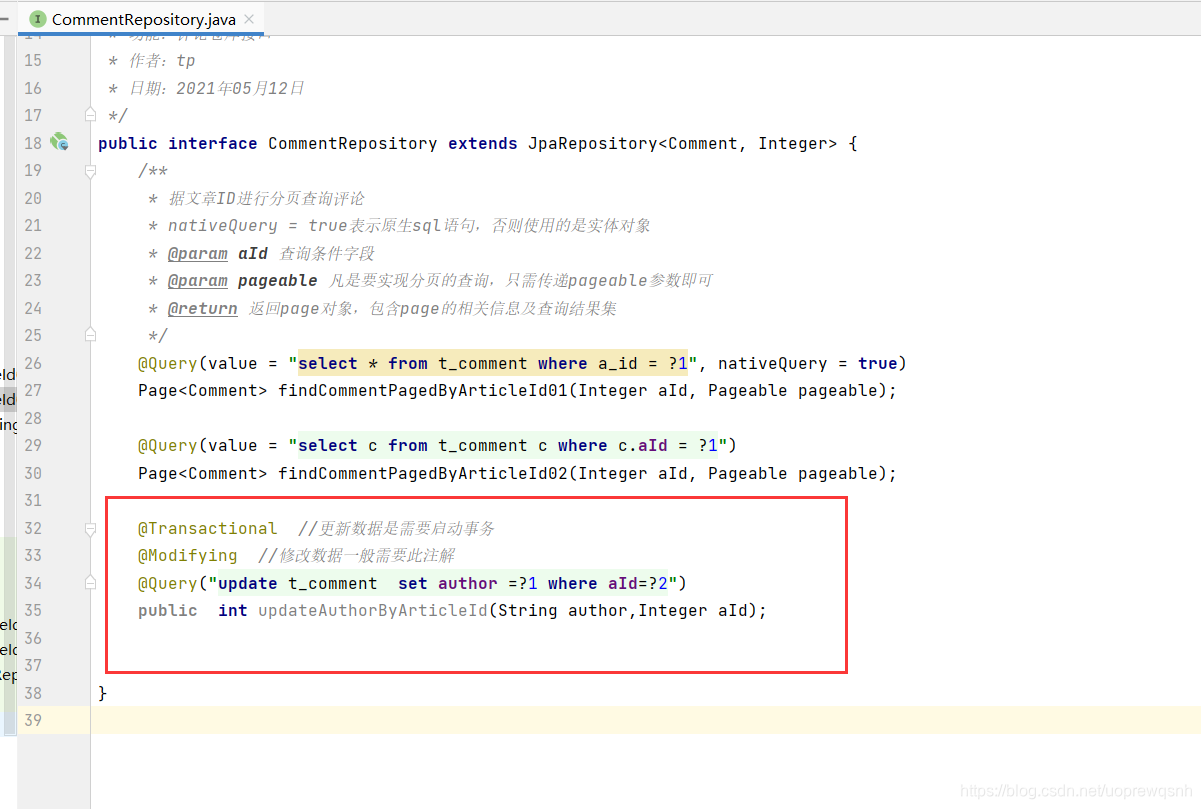The height and width of the screenshot is (809, 1201).
Task: Click the @Query annotation on line 26
Action: click(167, 363)
